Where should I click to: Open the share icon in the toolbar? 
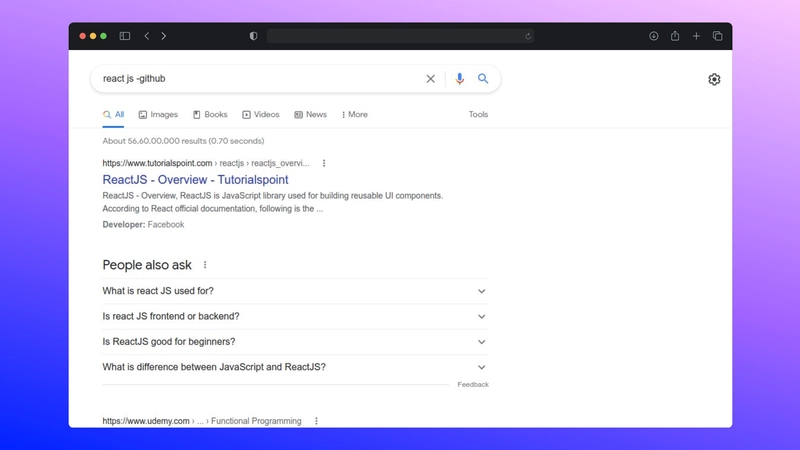pos(674,36)
